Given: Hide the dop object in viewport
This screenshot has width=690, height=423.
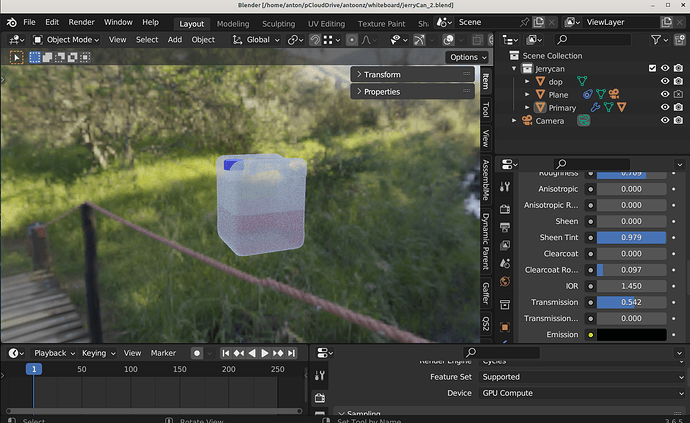Looking at the screenshot, I should click(664, 81).
